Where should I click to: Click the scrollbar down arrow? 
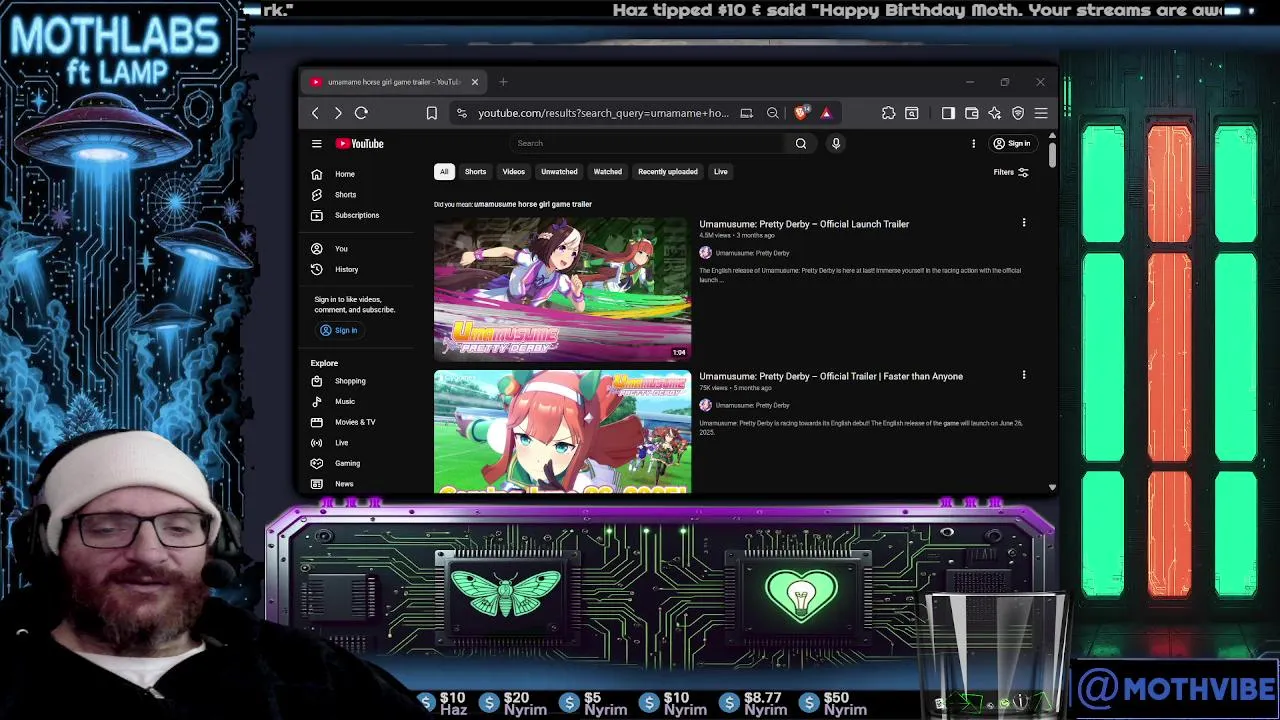pos(1052,488)
